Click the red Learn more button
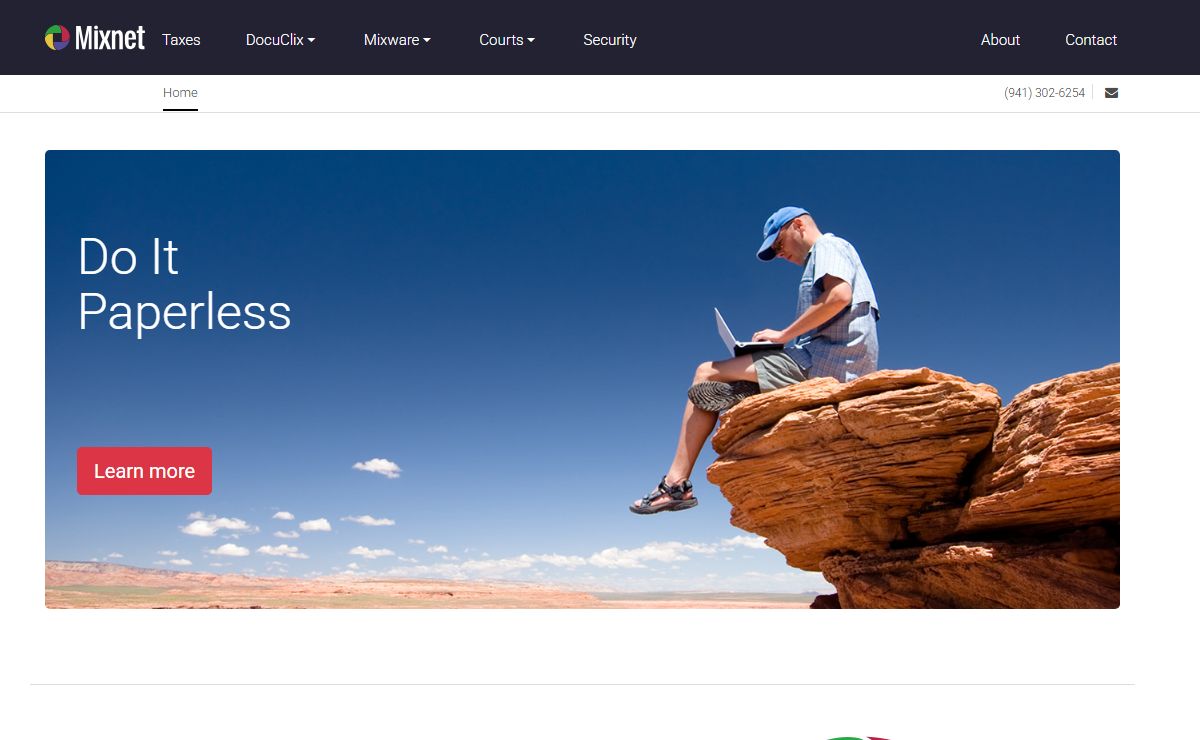This screenshot has width=1200, height=740. (144, 471)
